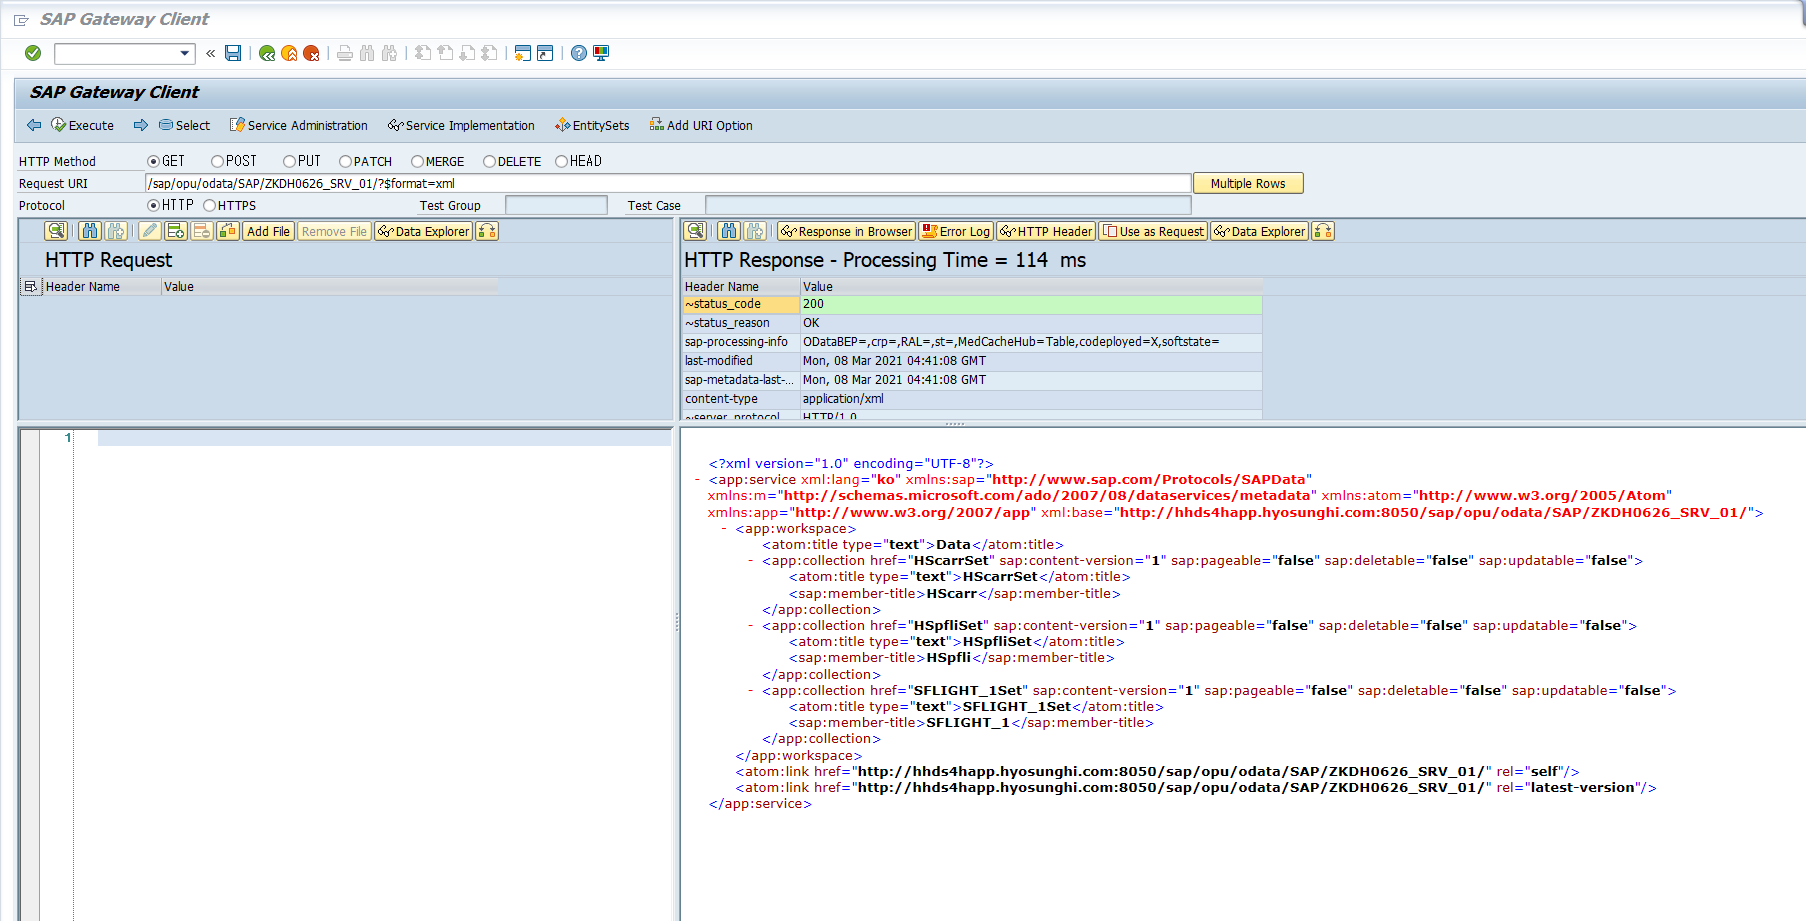
Task: Select the PUT HTTP method radio
Action: (289, 161)
